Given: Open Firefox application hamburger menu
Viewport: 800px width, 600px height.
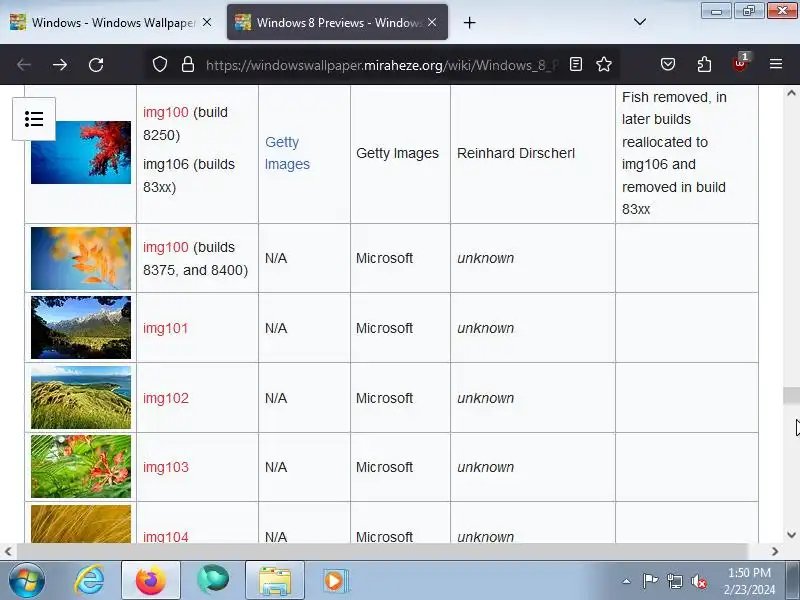Looking at the screenshot, I should coord(776,64).
